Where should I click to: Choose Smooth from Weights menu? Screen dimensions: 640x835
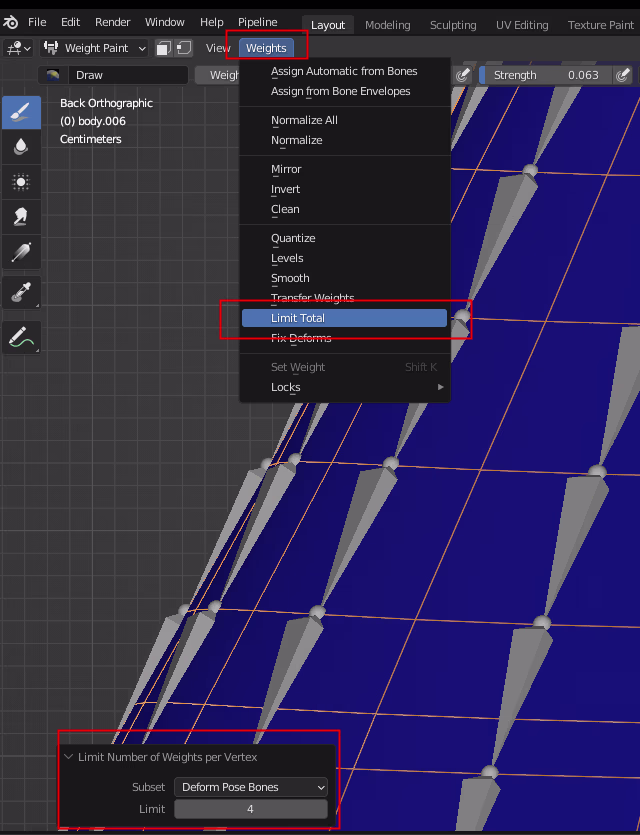point(344,278)
